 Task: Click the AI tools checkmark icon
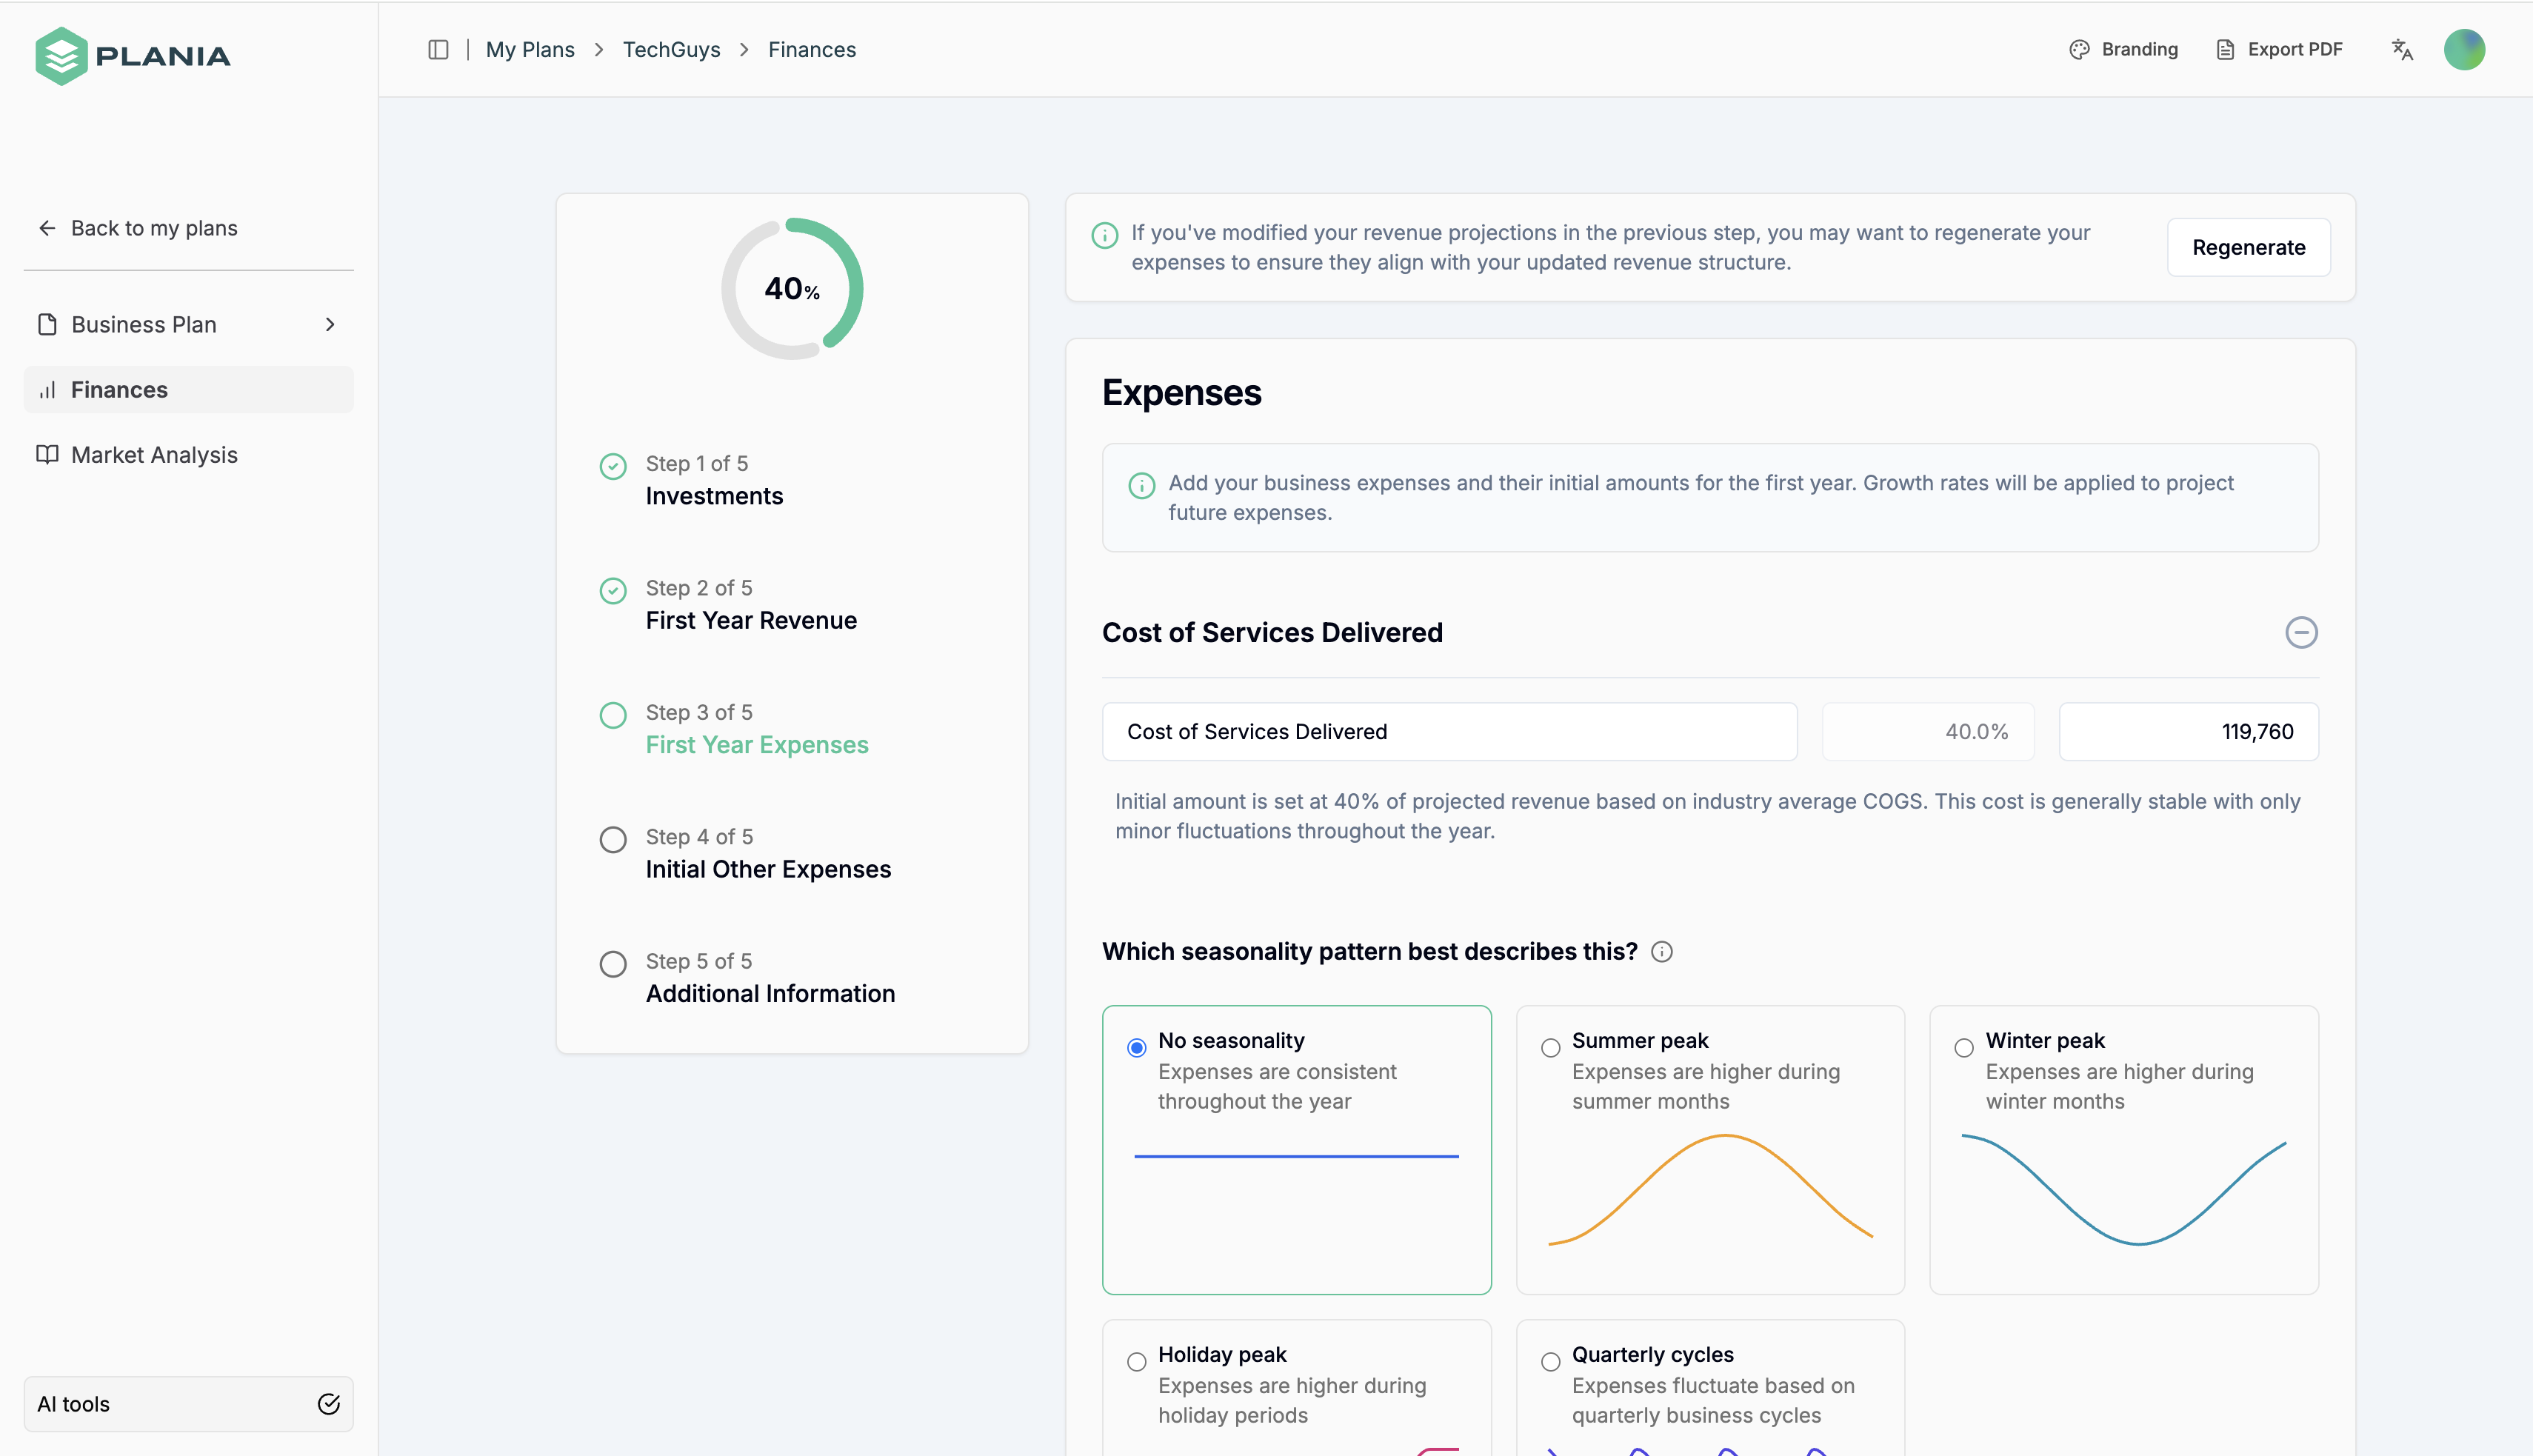[x=328, y=1403]
